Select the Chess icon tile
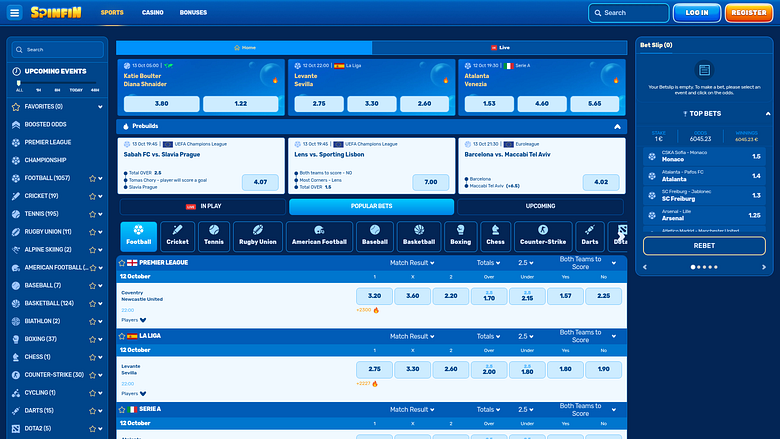Image resolution: width=780 pixels, height=439 pixels. [495, 236]
